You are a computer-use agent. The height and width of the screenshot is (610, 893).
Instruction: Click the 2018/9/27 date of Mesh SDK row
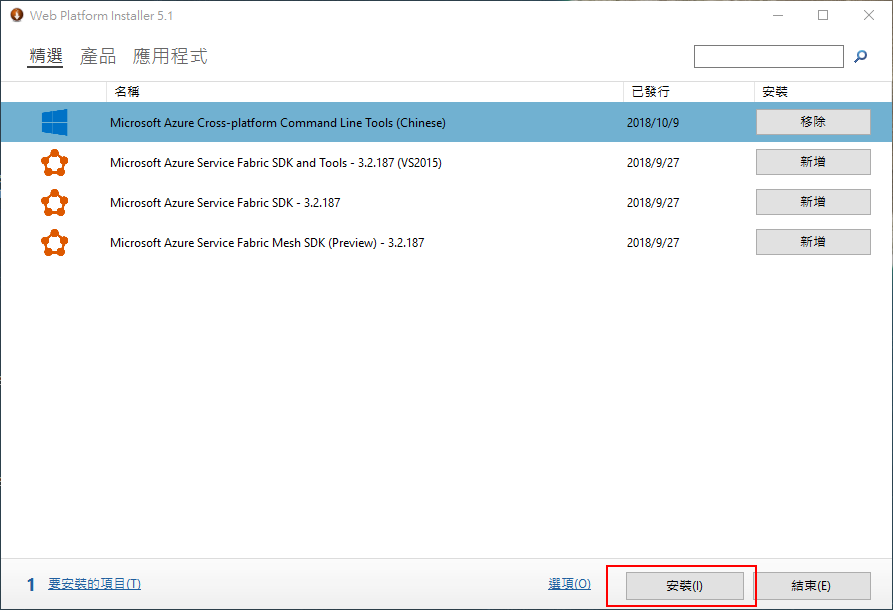653,243
